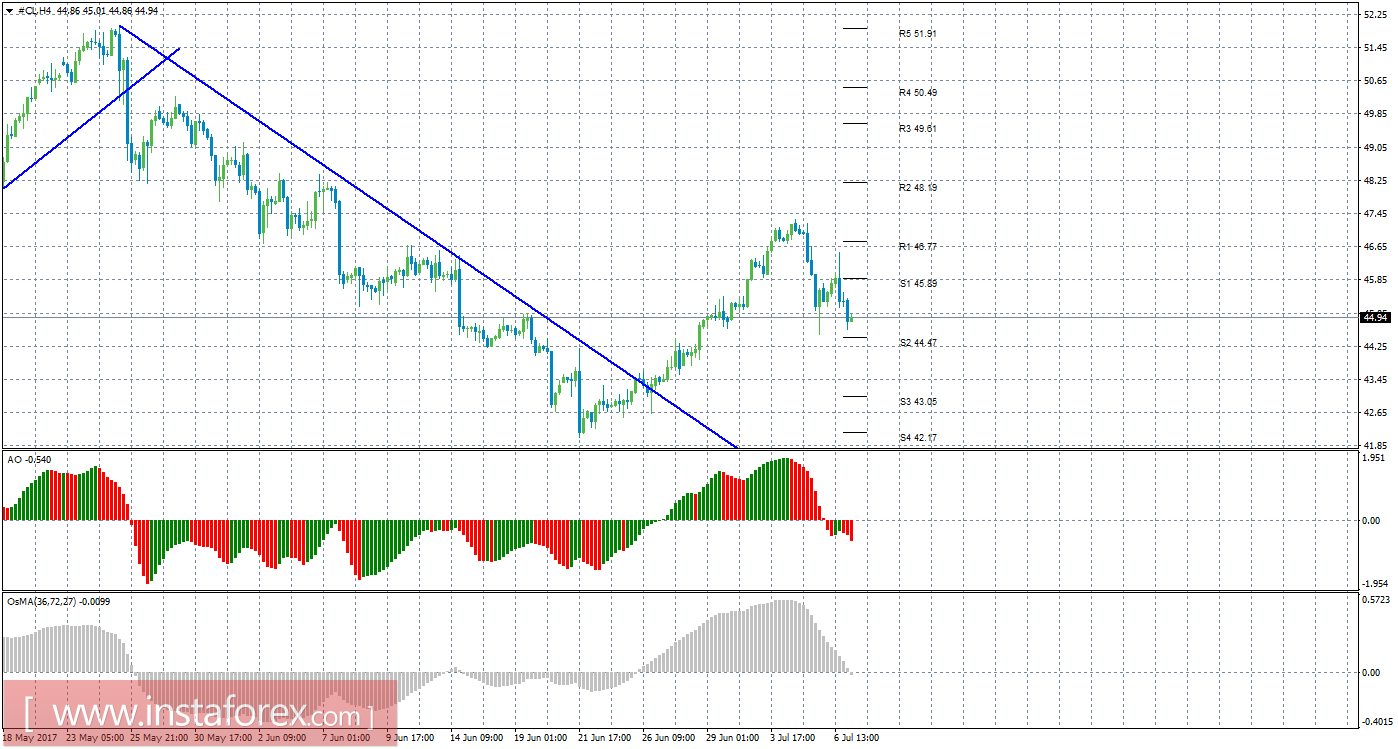Viewport: 1398px width, 749px height.
Task: Click the S1 45.89 pivot label
Action: point(917,283)
